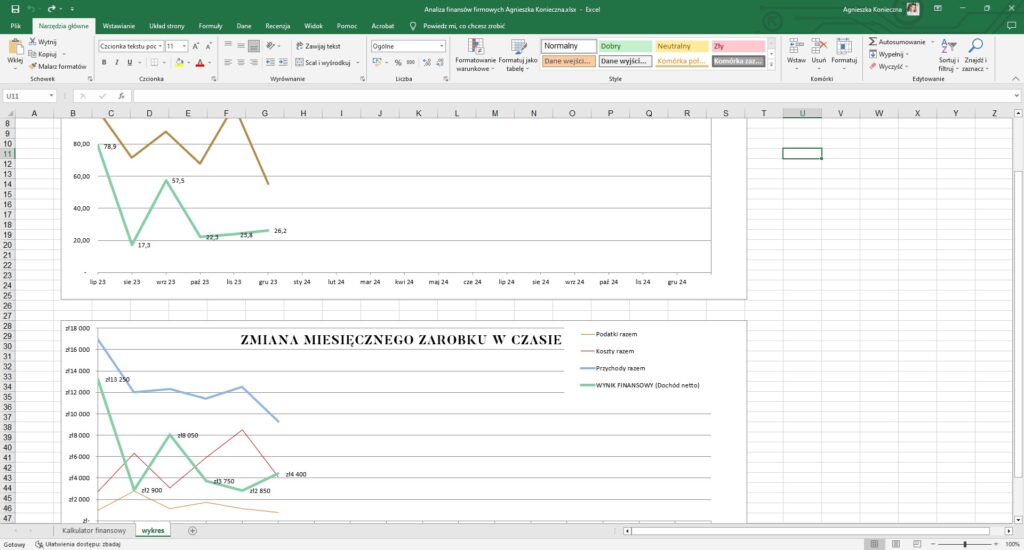Open the font size dropdown
The width and height of the screenshot is (1024, 550).
point(184,46)
